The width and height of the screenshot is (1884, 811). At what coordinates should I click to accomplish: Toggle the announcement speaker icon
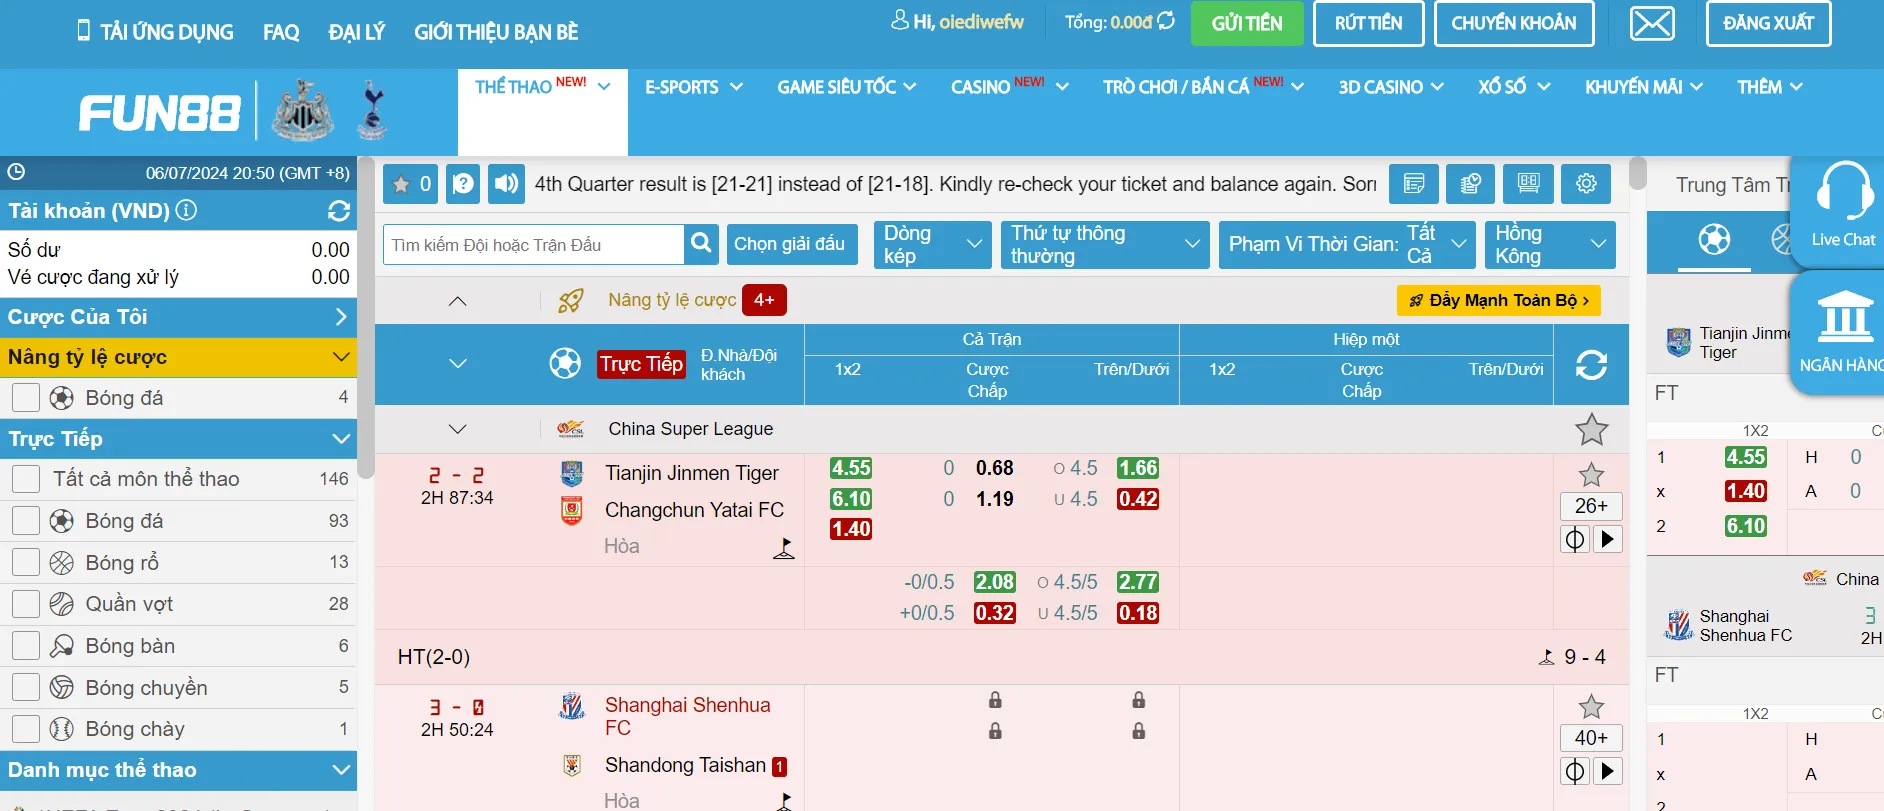pyautogui.click(x=507, y=184)
